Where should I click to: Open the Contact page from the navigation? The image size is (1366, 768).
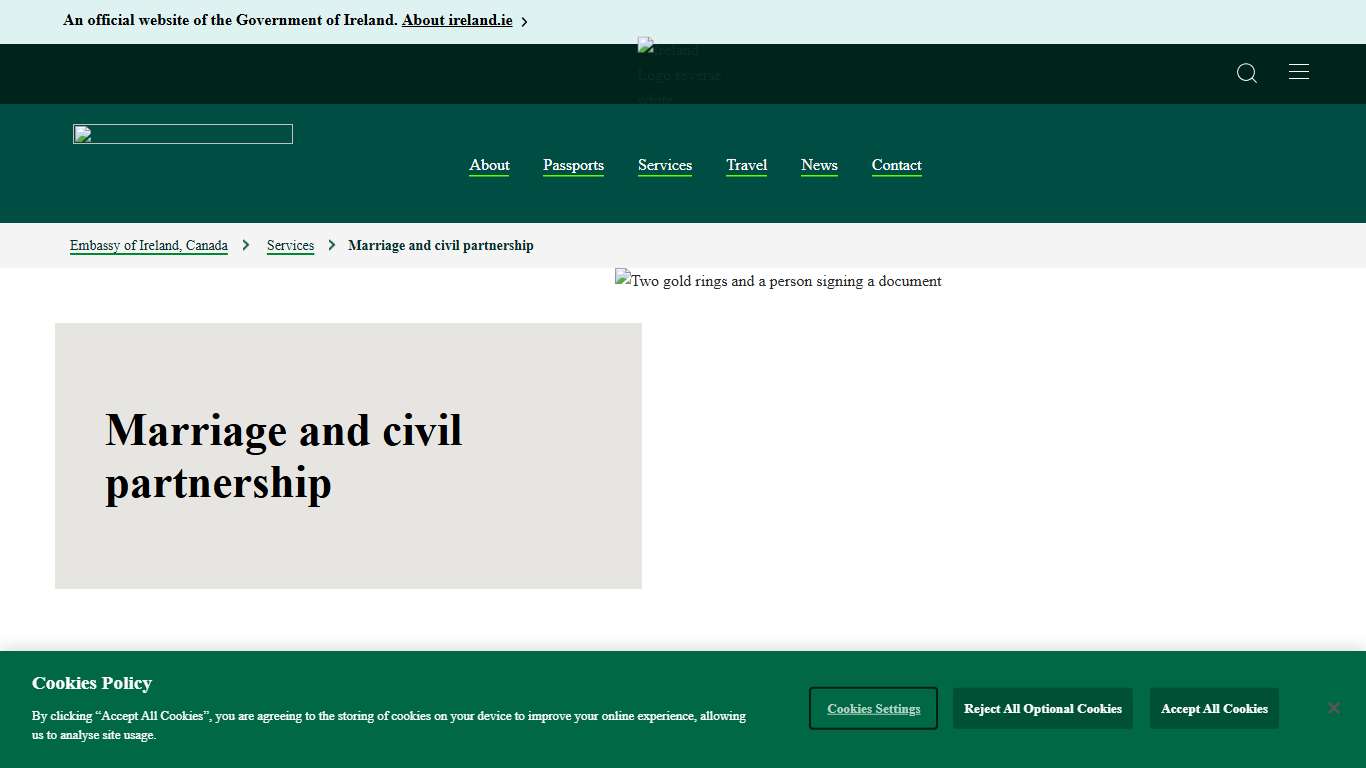point(896,165)
